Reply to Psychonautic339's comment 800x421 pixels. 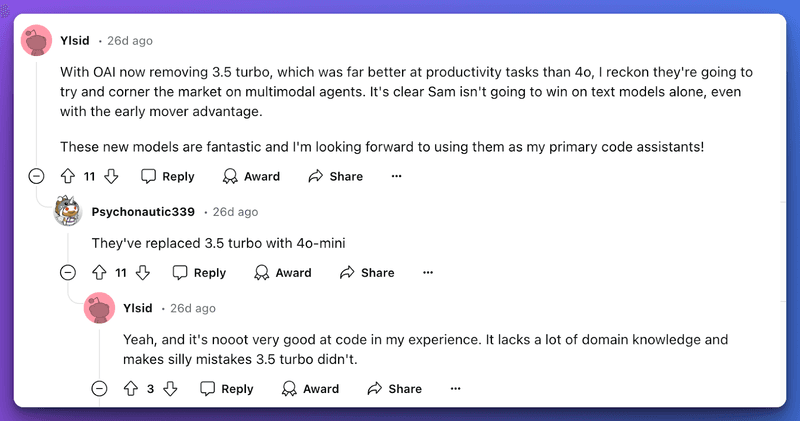point(199,273)
